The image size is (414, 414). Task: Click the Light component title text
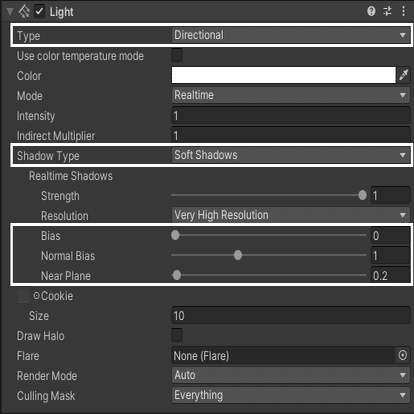coord(61,12)
